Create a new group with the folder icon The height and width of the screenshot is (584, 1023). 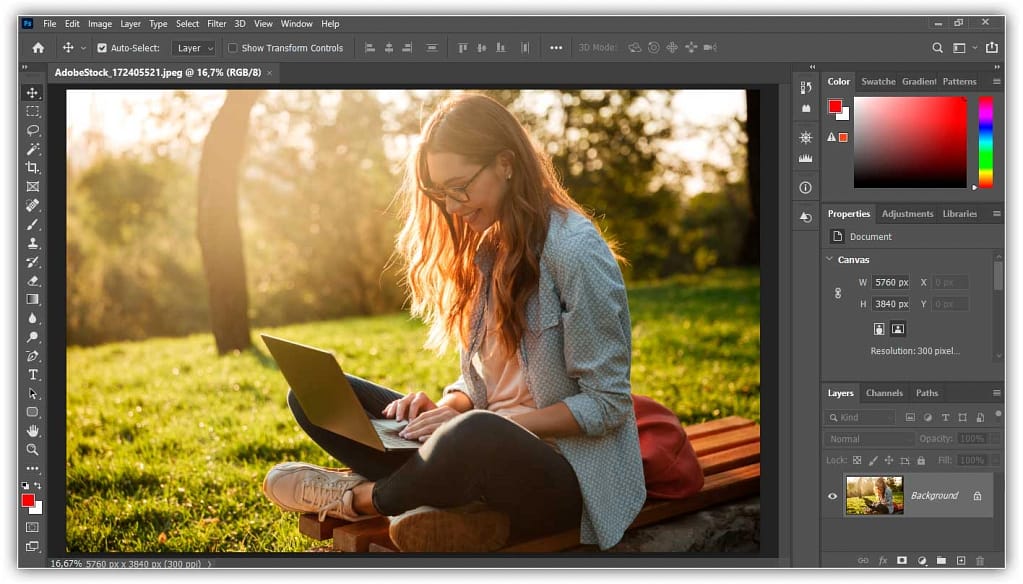coord(941,561)
